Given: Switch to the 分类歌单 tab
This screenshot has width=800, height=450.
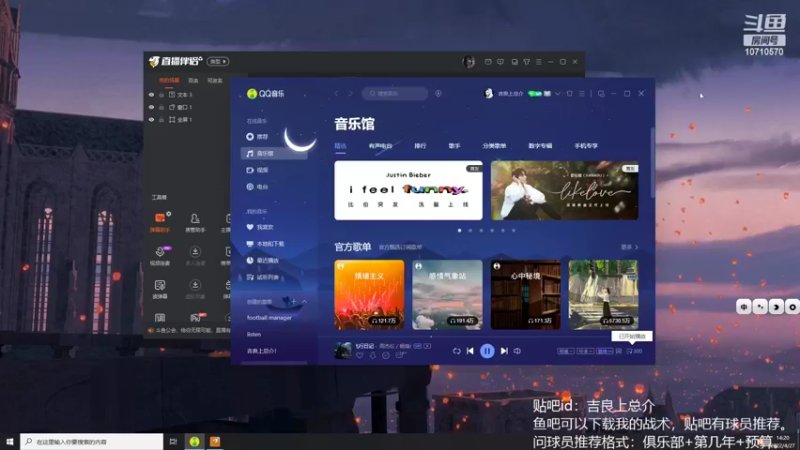Looking at the screenshot, I should (x=494, y=146).
